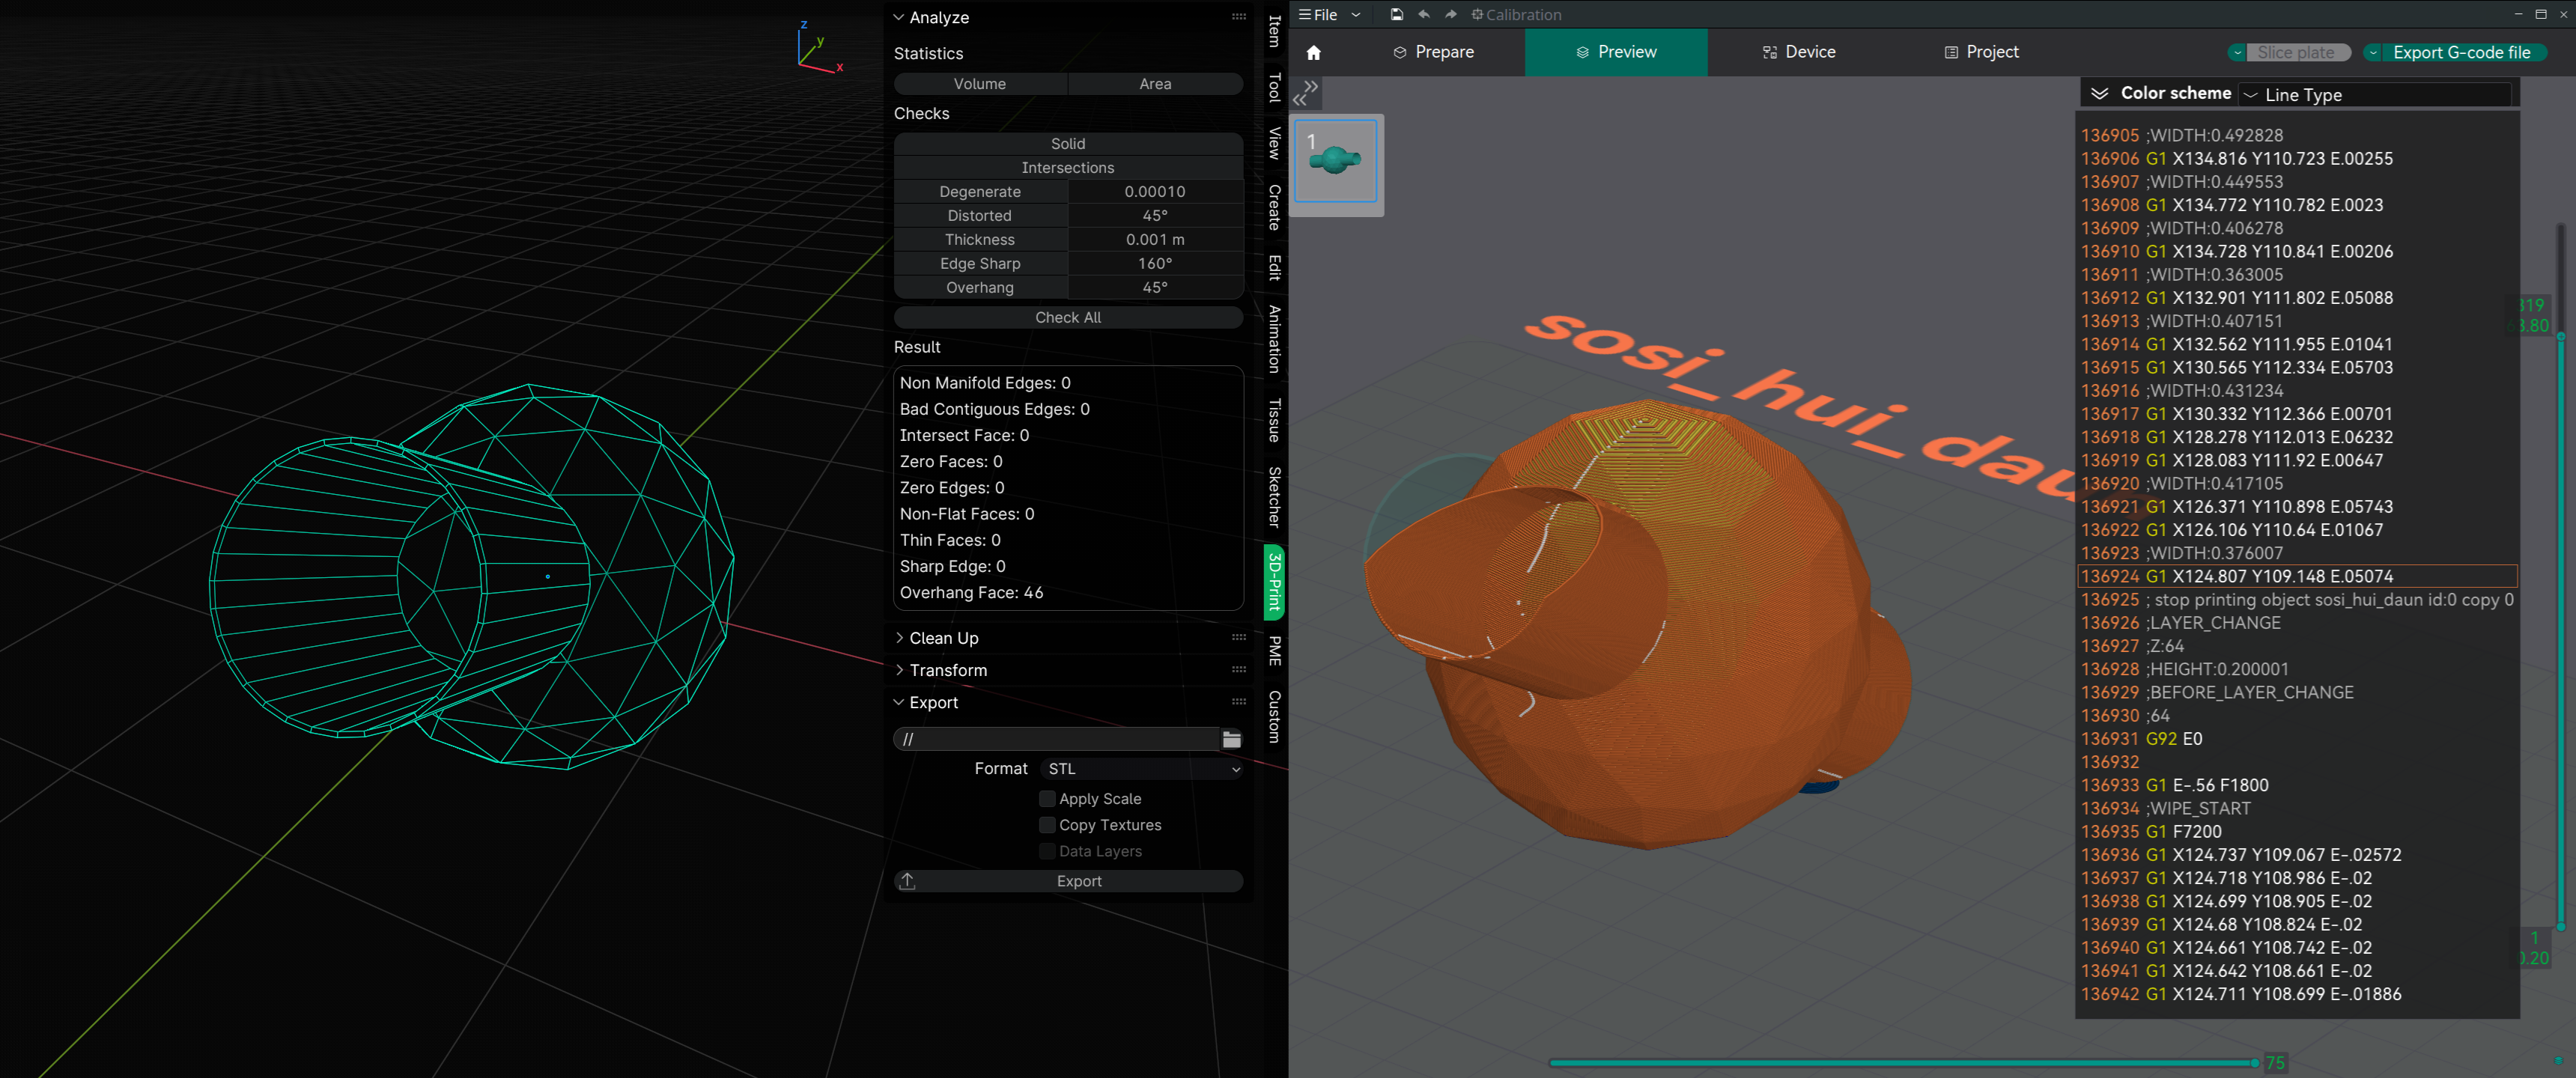
Task: Select the plate 1 thumbnail
Action: tap(1336, 161)
